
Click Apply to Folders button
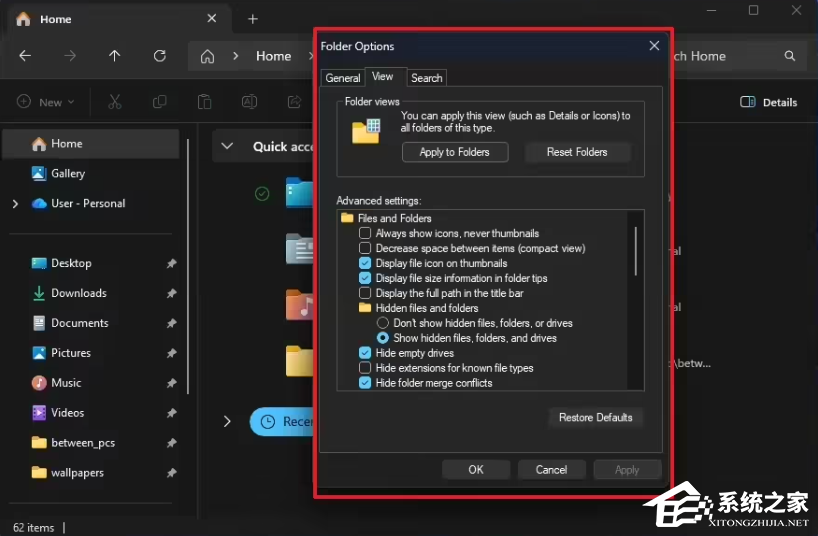pyautogui.click(x=455, y=152)
